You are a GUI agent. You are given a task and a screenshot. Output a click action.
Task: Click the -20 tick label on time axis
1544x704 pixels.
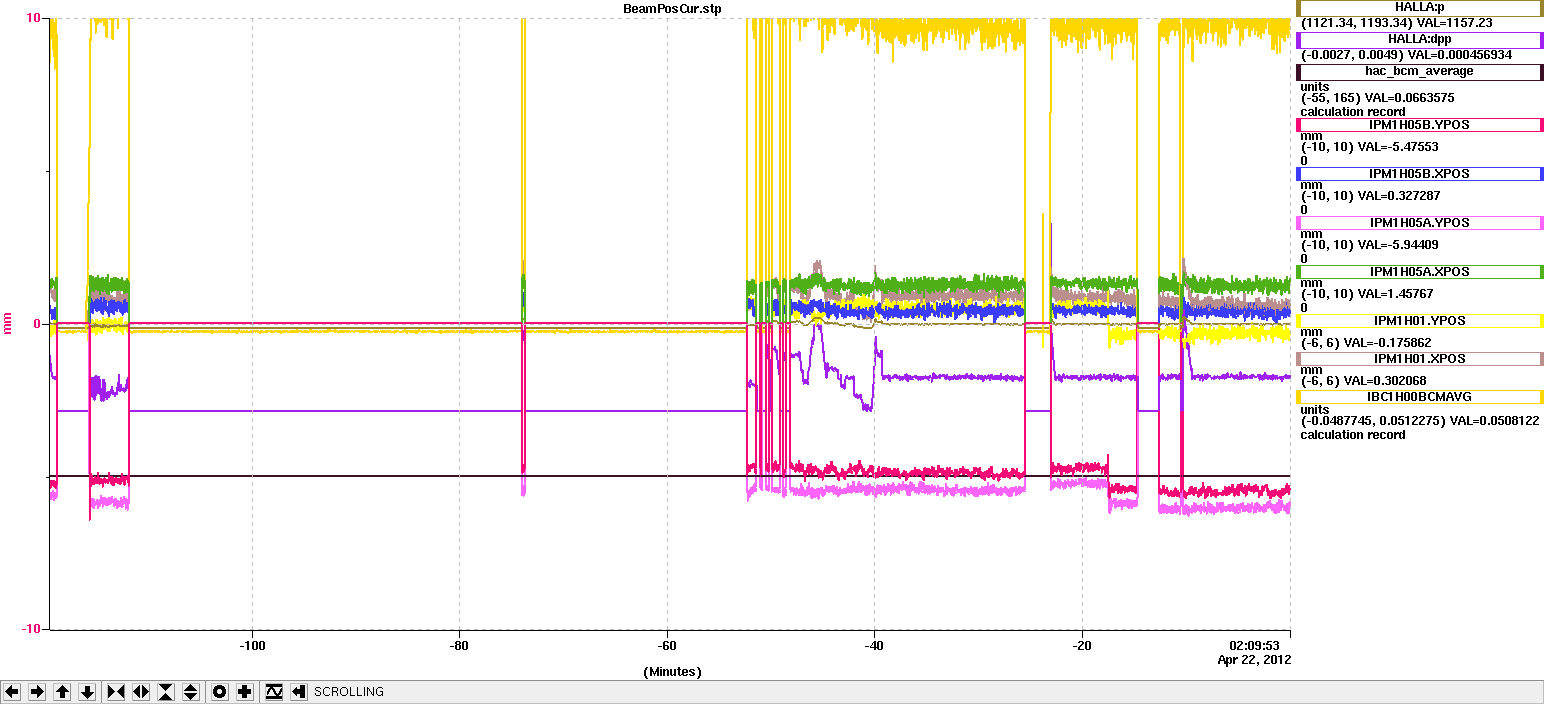[x=1081, y=645]
